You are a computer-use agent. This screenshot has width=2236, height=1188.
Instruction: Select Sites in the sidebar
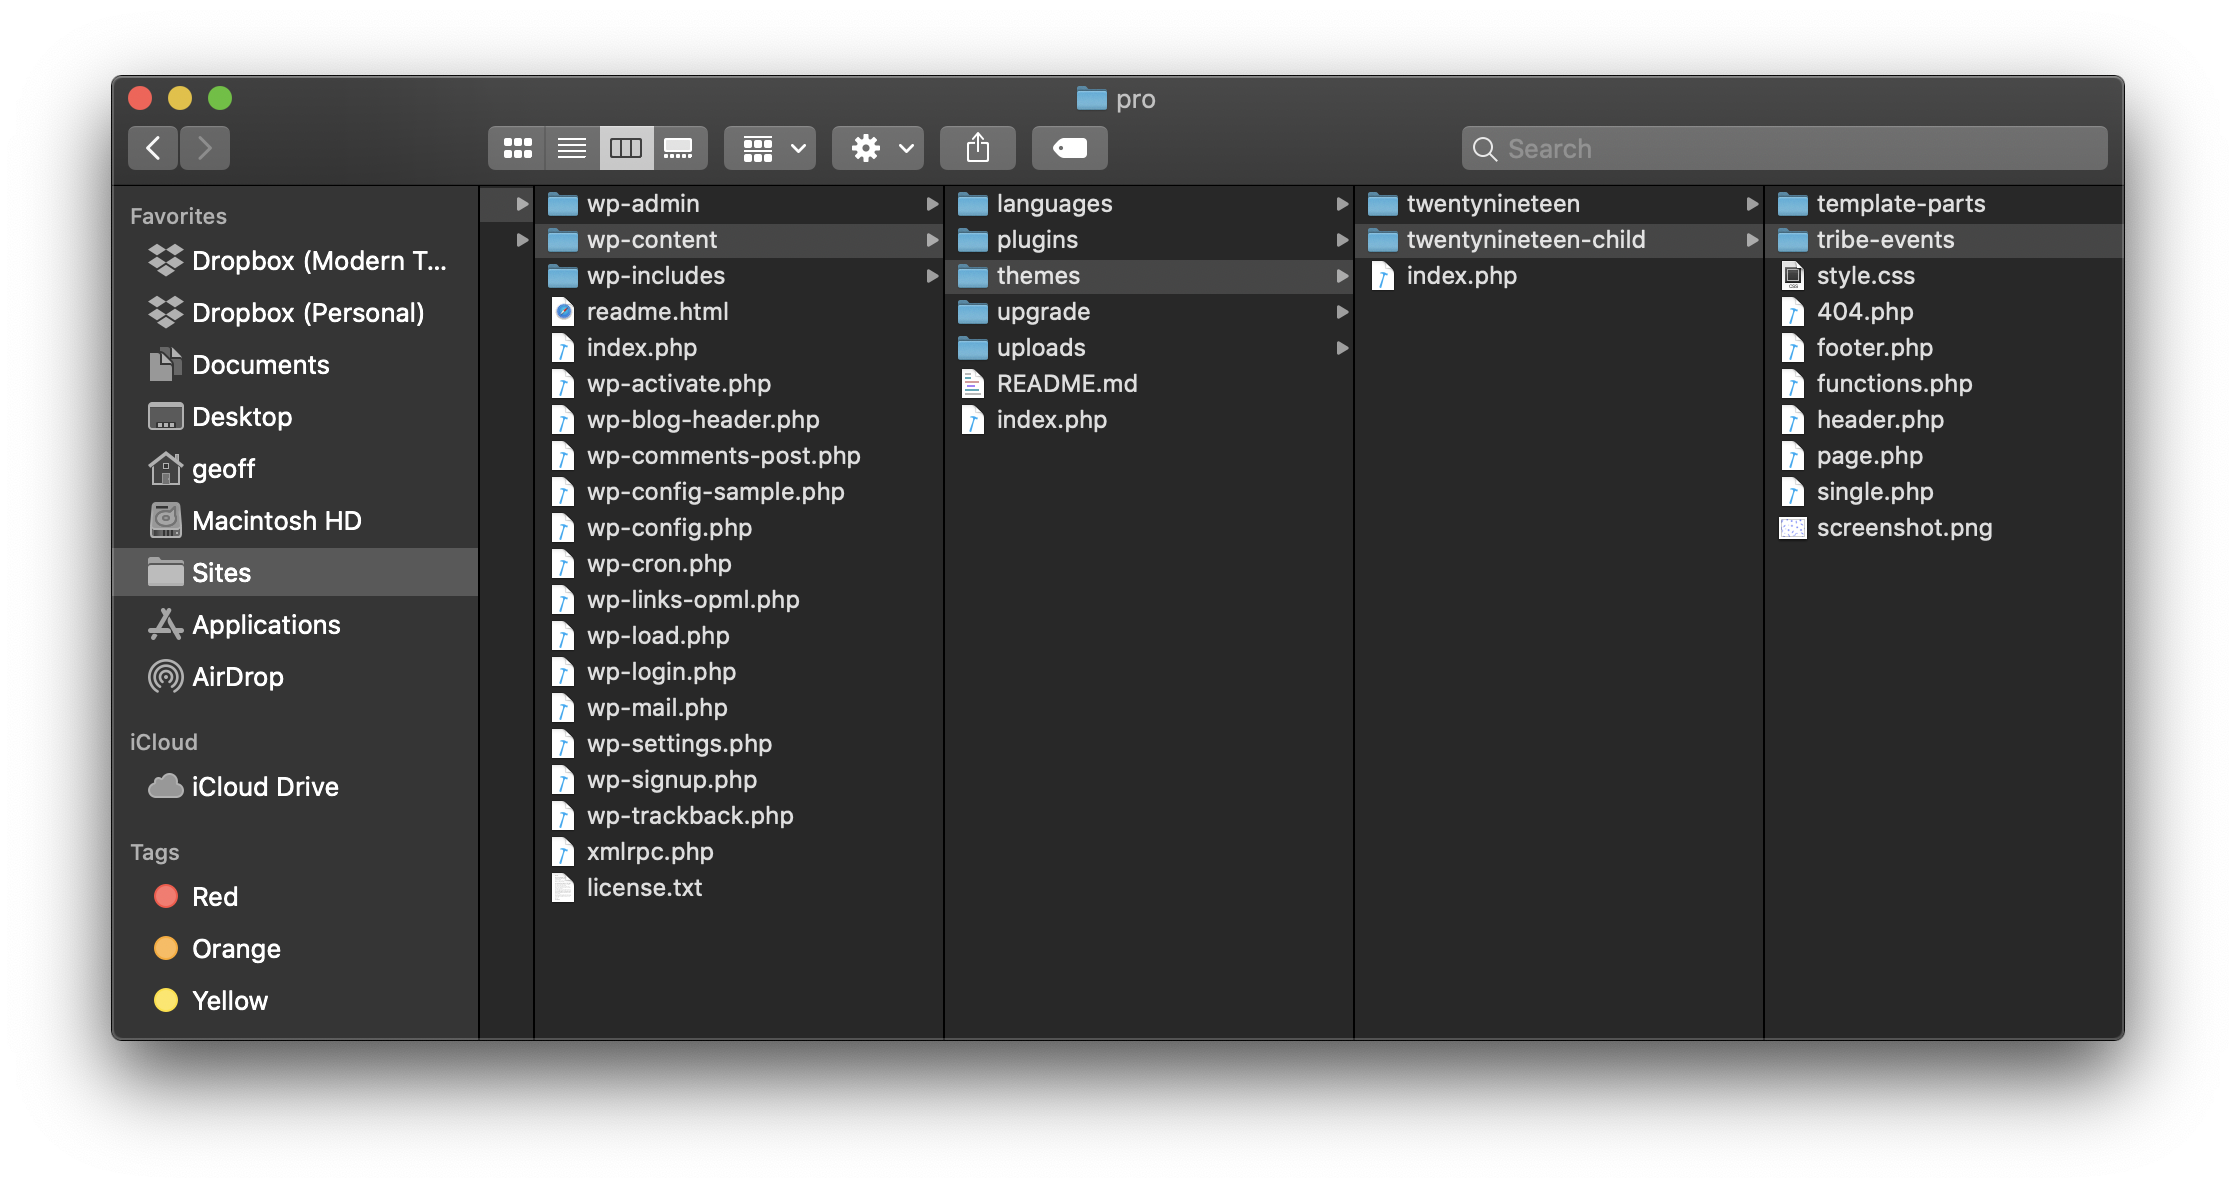point(296,573)
